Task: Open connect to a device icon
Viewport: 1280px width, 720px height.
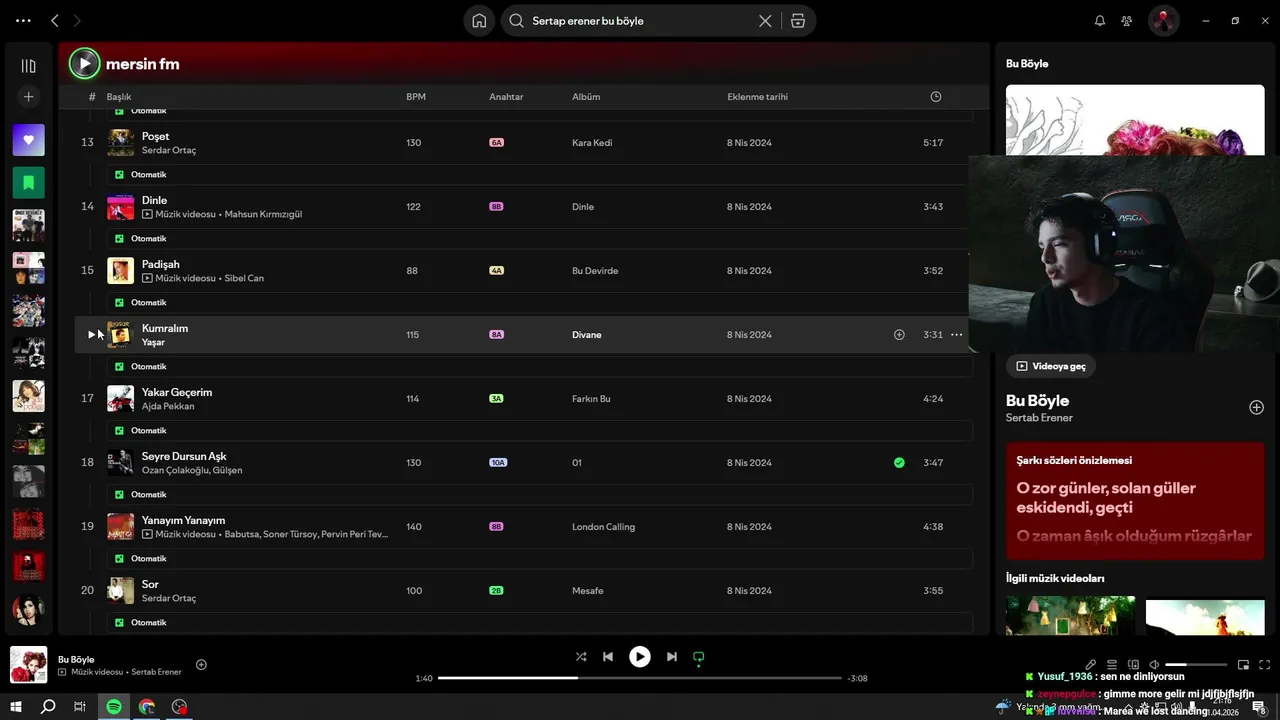Action: [1133, 665]
